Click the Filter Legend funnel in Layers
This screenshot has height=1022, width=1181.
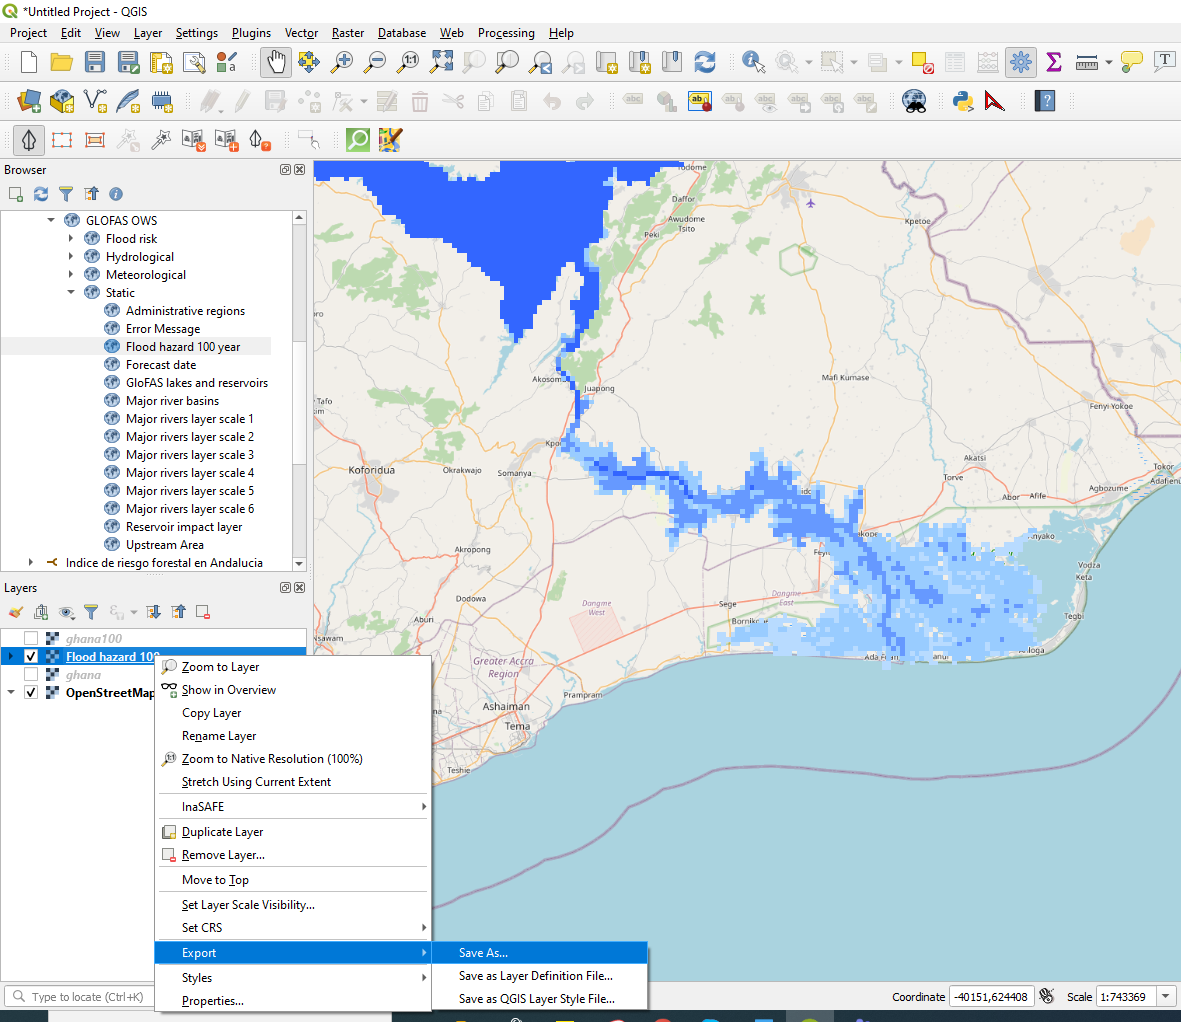(91, 612)
